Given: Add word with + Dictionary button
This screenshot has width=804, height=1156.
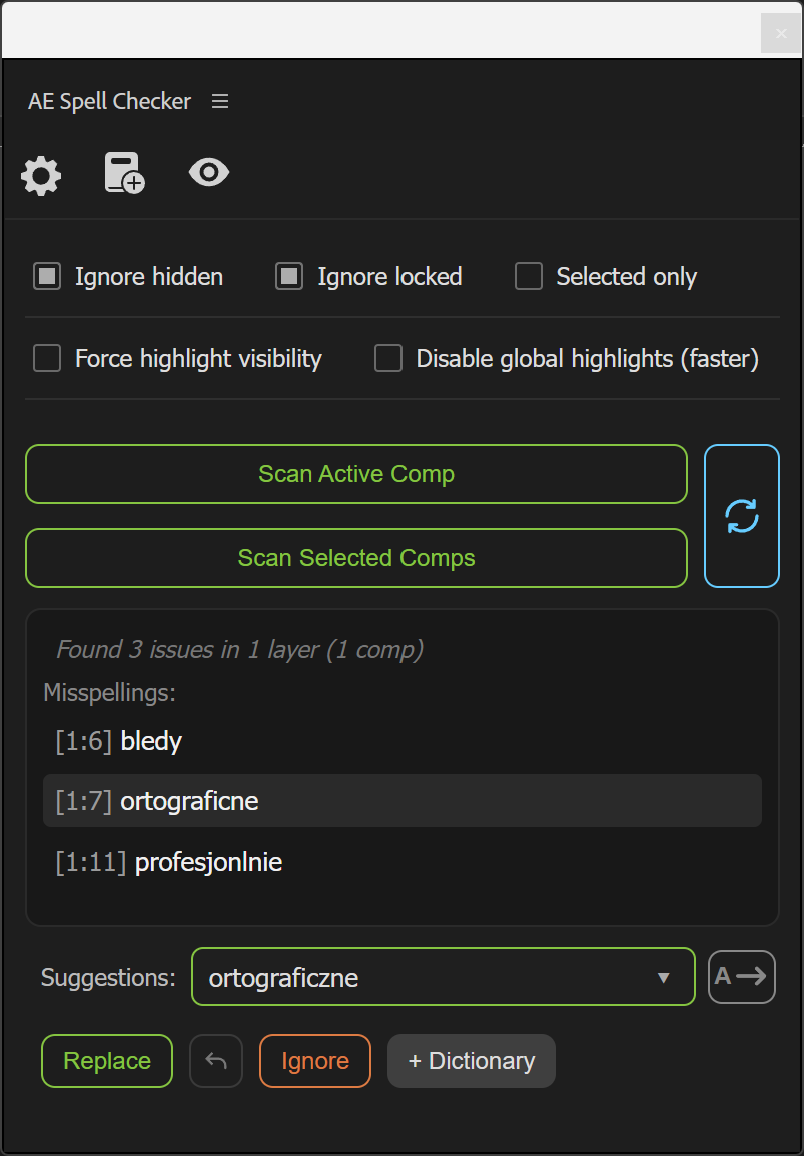Looking at the screenshot, I should coord(472,1061).
